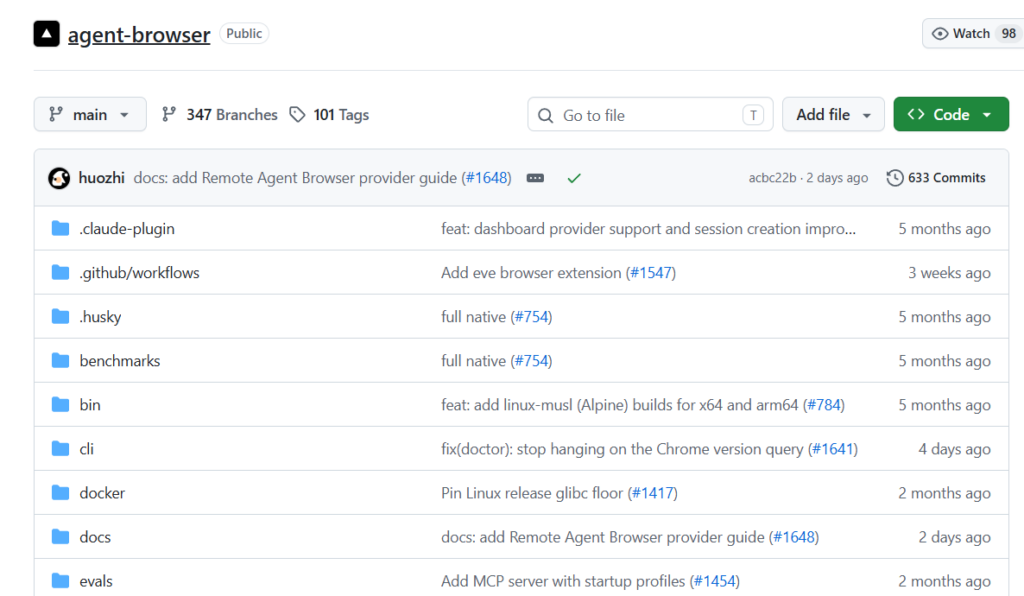Screen dimensions: 1024x596
Task: Click 'Public' visibility badge
Action: pyautogui.click(x=244, y=33)
